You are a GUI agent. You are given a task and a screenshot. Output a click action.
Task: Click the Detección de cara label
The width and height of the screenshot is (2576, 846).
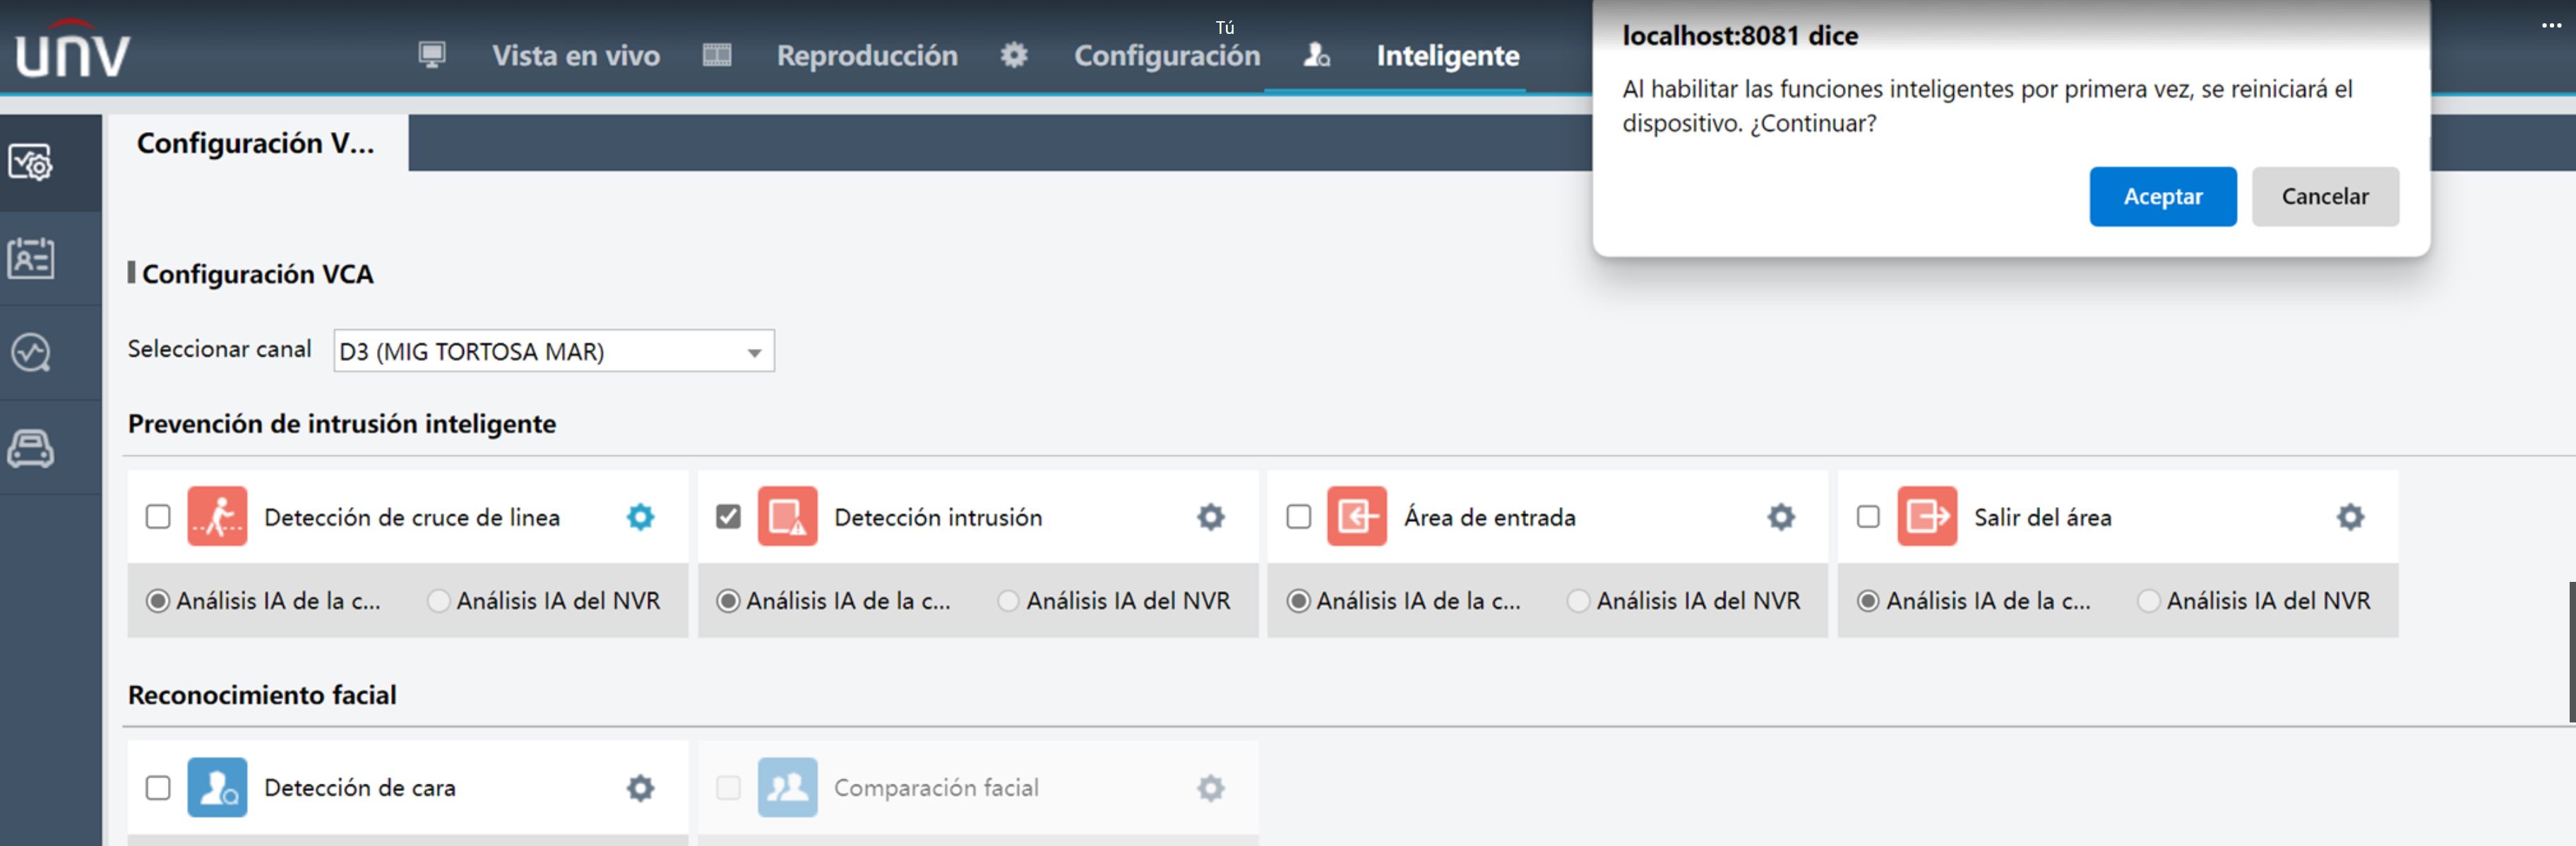[x=360, y=788]
